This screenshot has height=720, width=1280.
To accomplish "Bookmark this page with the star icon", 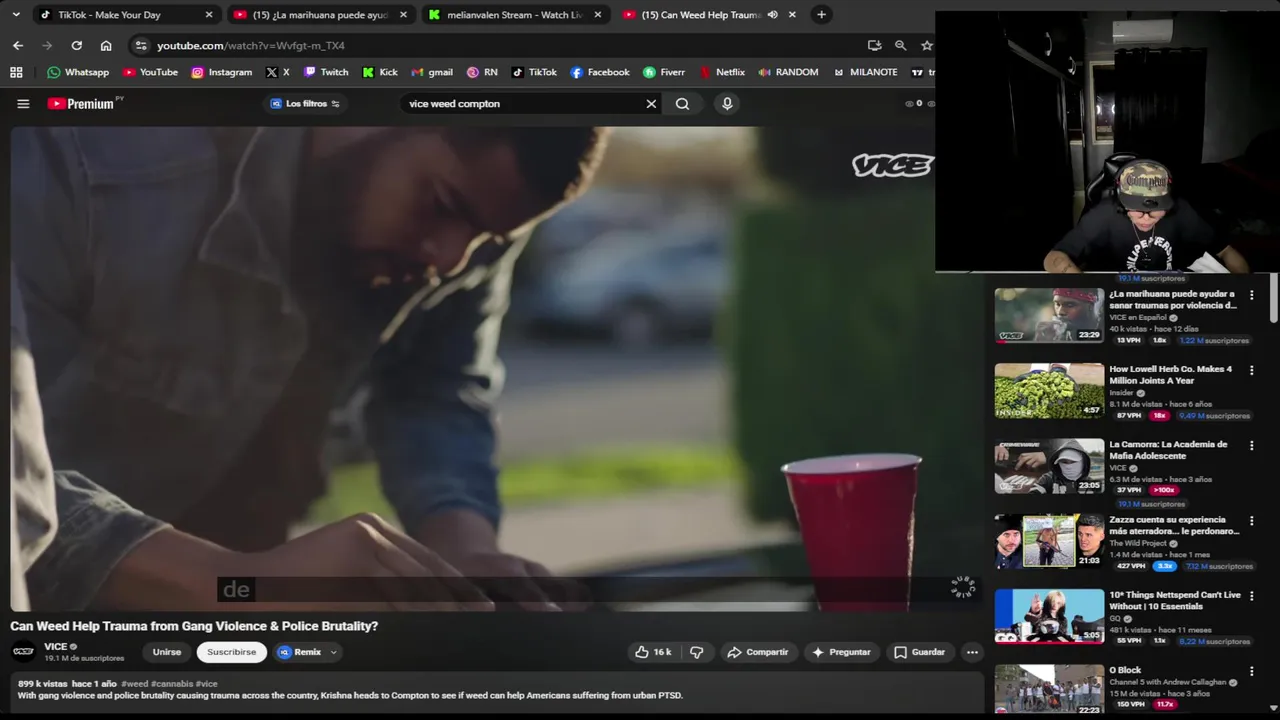I will coord(927,45).
